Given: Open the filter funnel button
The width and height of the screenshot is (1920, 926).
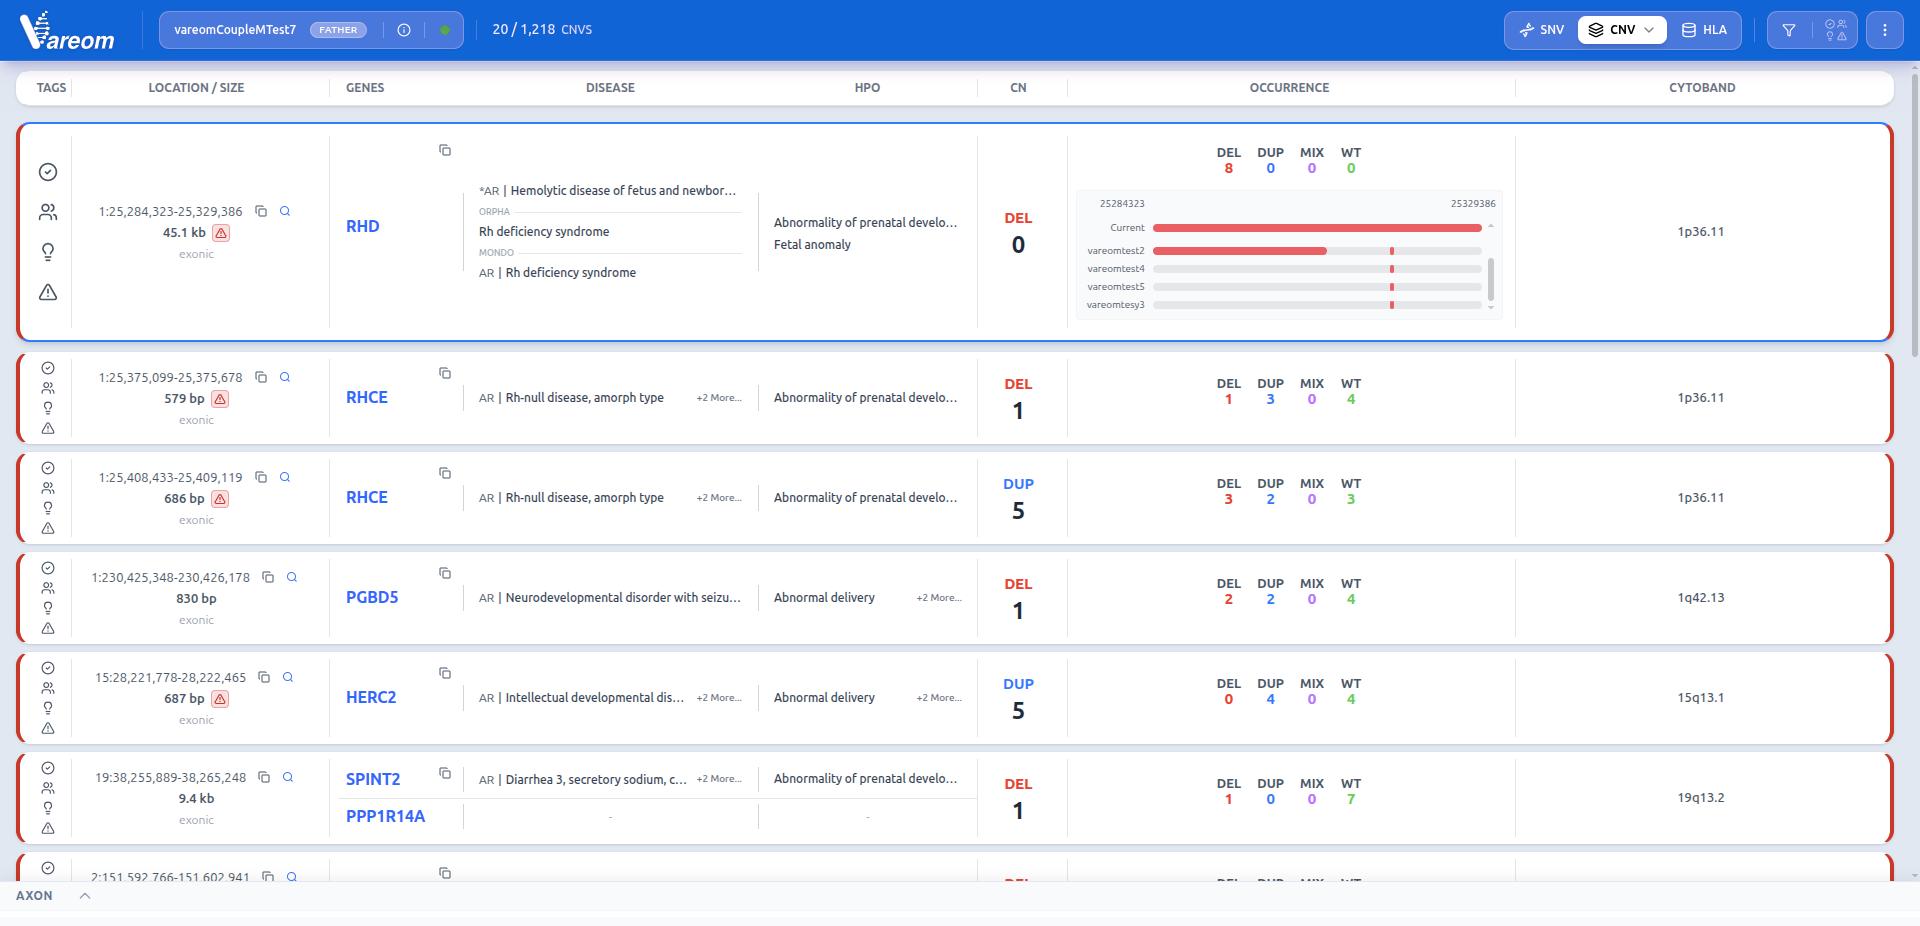Looking at the screenshot, I should coord(1789,30).
